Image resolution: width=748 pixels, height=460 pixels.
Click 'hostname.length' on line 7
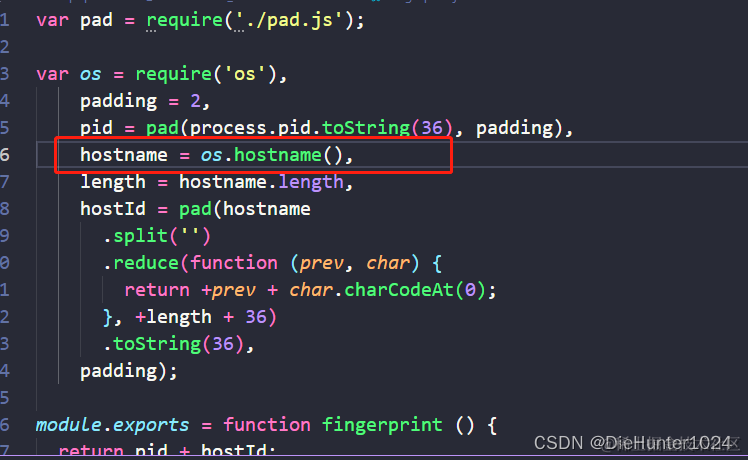[261, 182]
